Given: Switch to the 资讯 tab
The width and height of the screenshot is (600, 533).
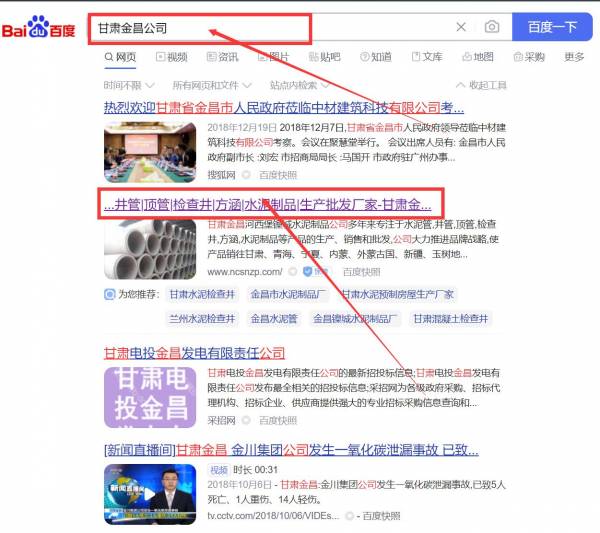Looking at the screenshot, I should [222, 58].
